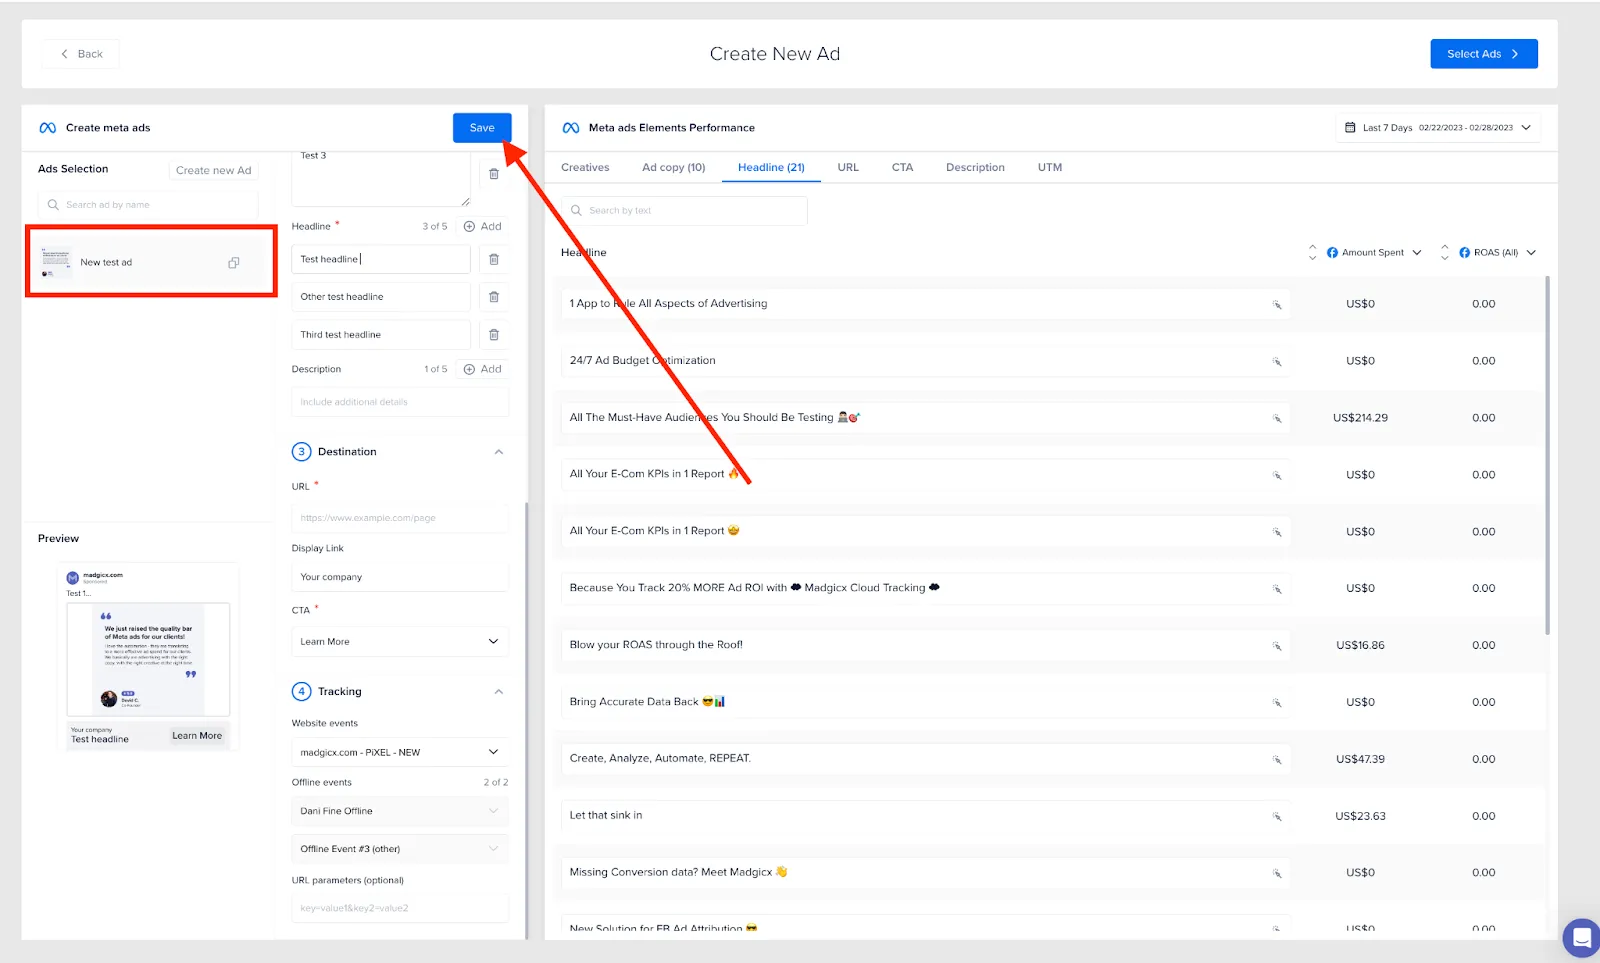Open the Website events pixel dropdown

point(400,752)
